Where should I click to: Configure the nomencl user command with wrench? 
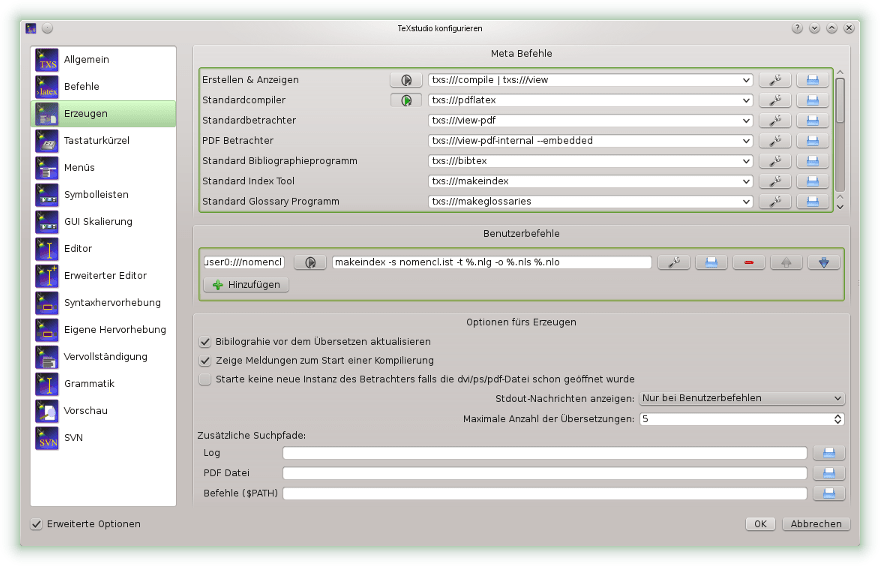tap(674, 263)
